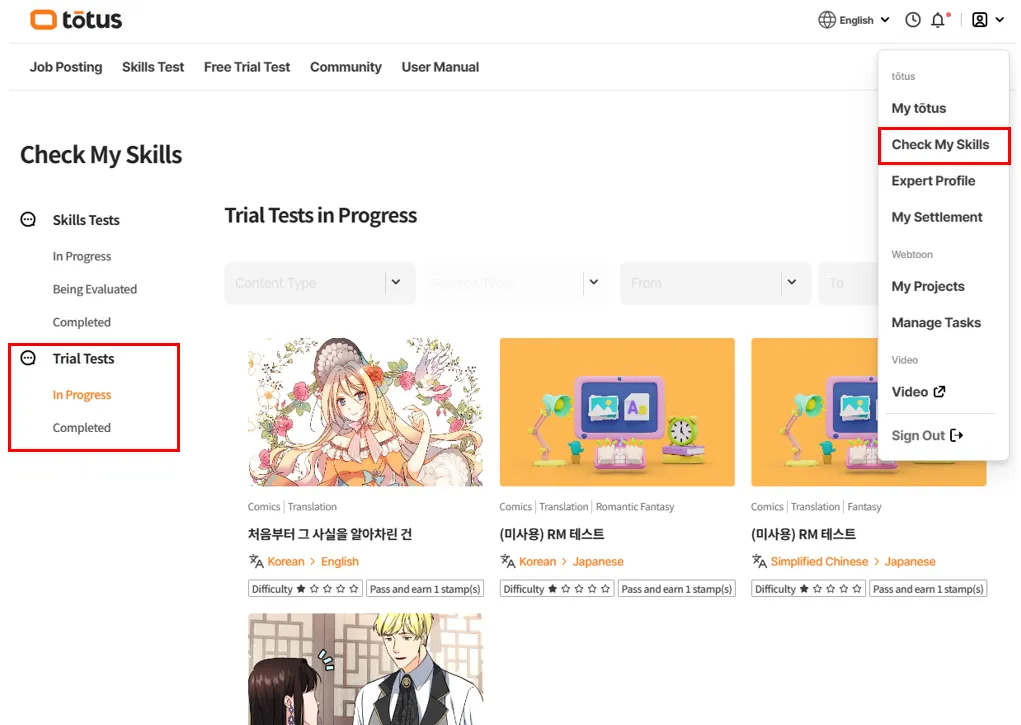Viewport: 1021px width, 725px height.
Task: Click the Skills Tests bubble icon
Action: 28,220
